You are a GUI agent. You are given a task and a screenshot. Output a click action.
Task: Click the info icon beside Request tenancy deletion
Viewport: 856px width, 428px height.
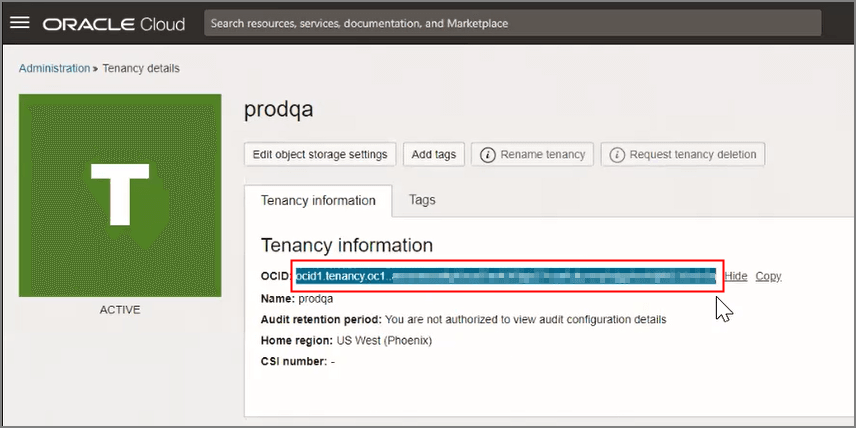pos(617,155)
